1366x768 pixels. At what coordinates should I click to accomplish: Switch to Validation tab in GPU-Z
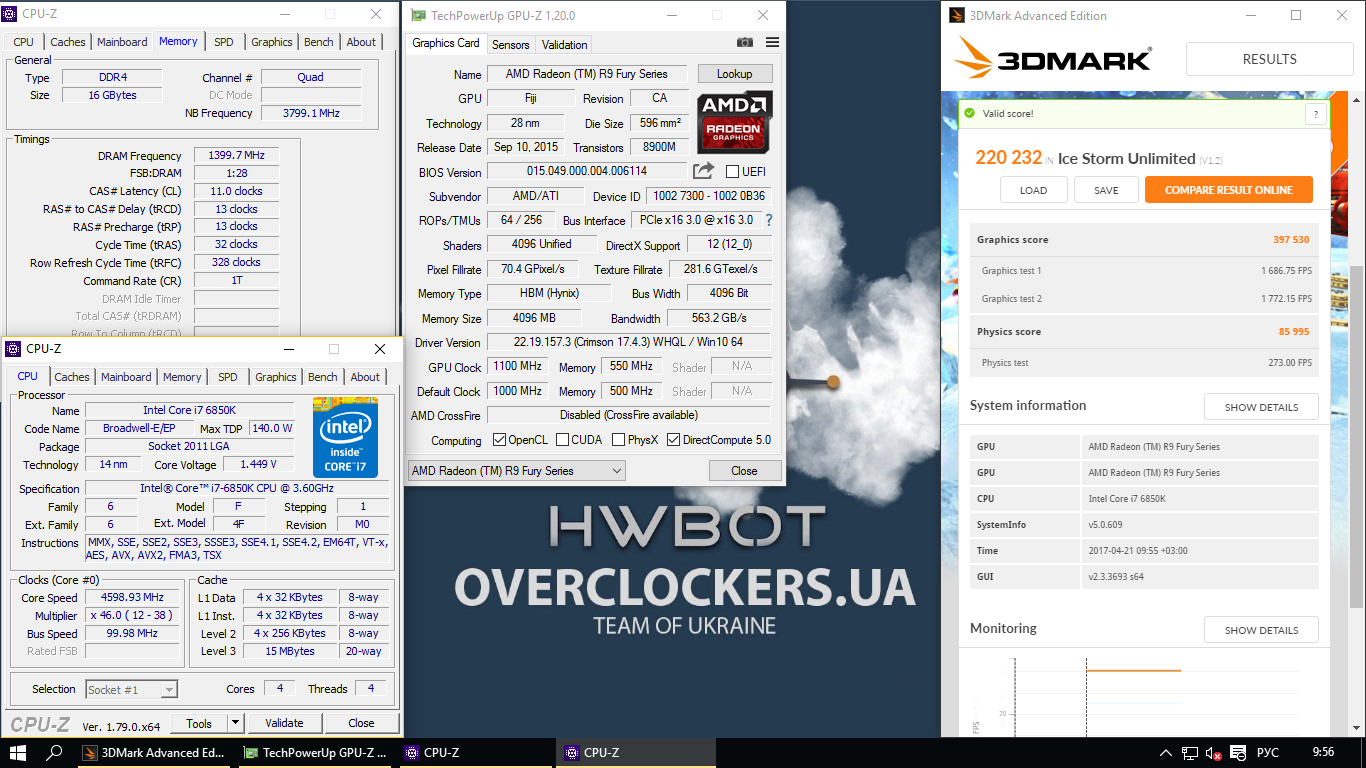point(564,44)
